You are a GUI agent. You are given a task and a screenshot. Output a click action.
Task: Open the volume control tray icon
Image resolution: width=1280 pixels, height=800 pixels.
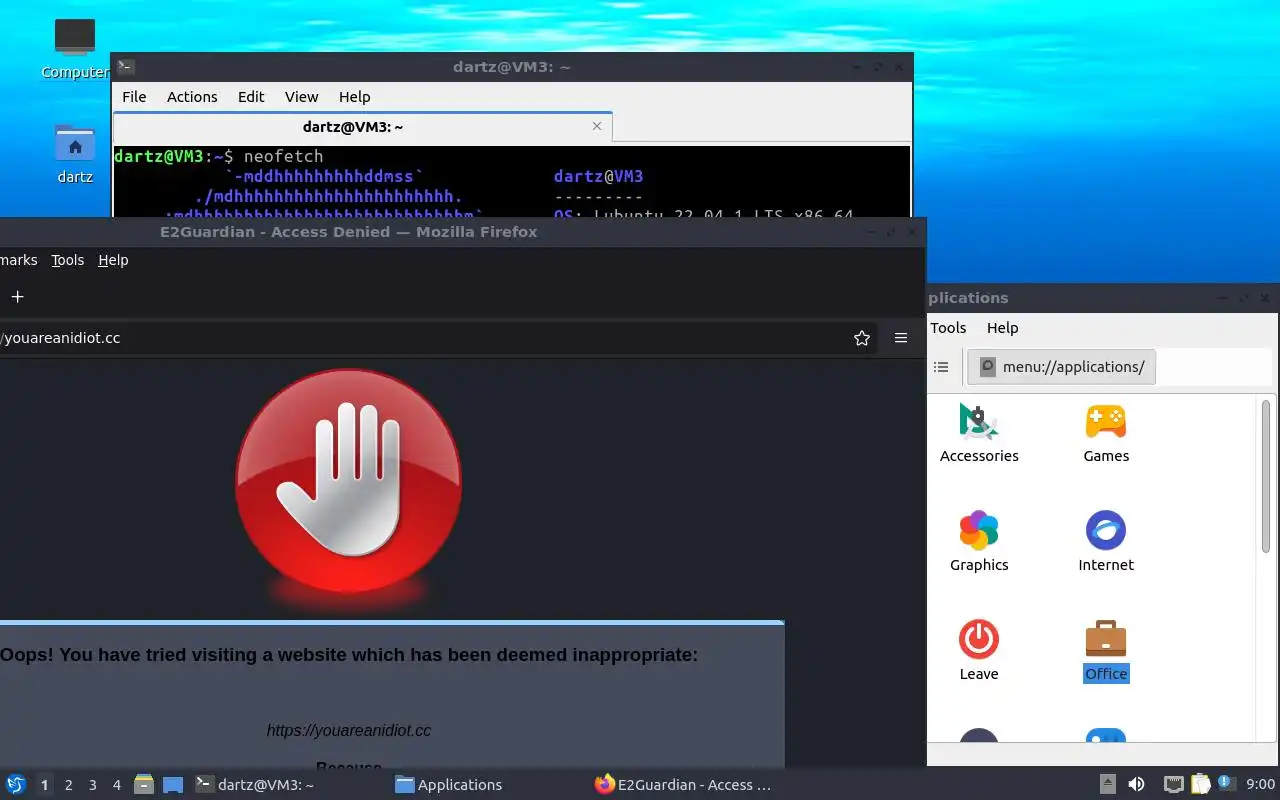[x=1137, y=785]
